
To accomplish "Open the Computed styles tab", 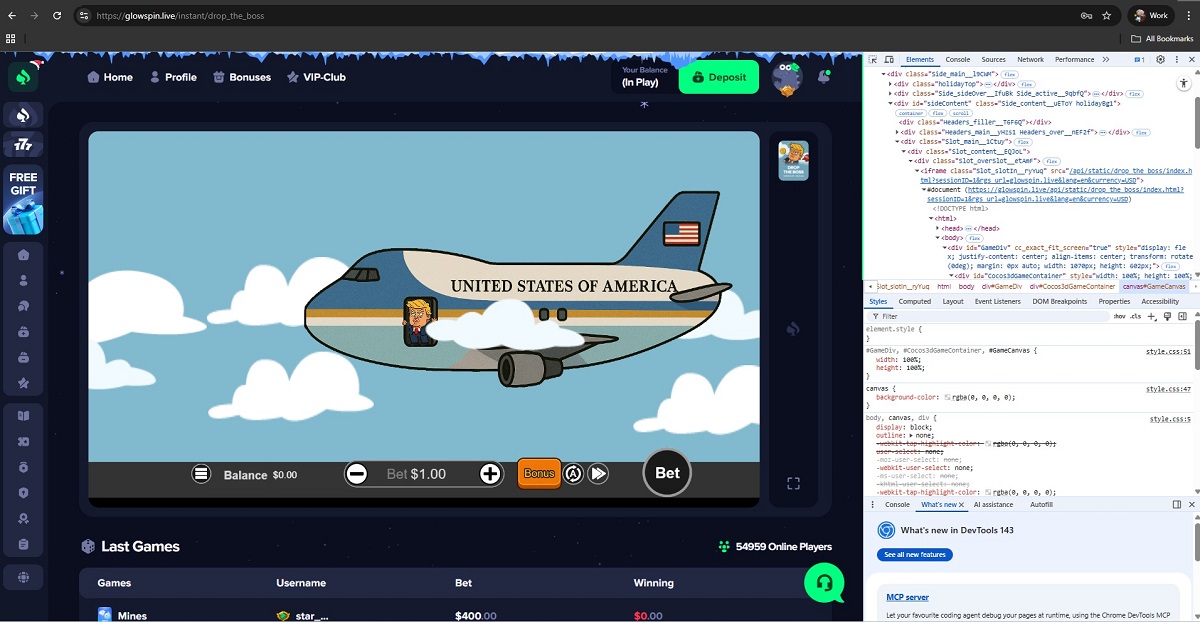I will point(914,301).
